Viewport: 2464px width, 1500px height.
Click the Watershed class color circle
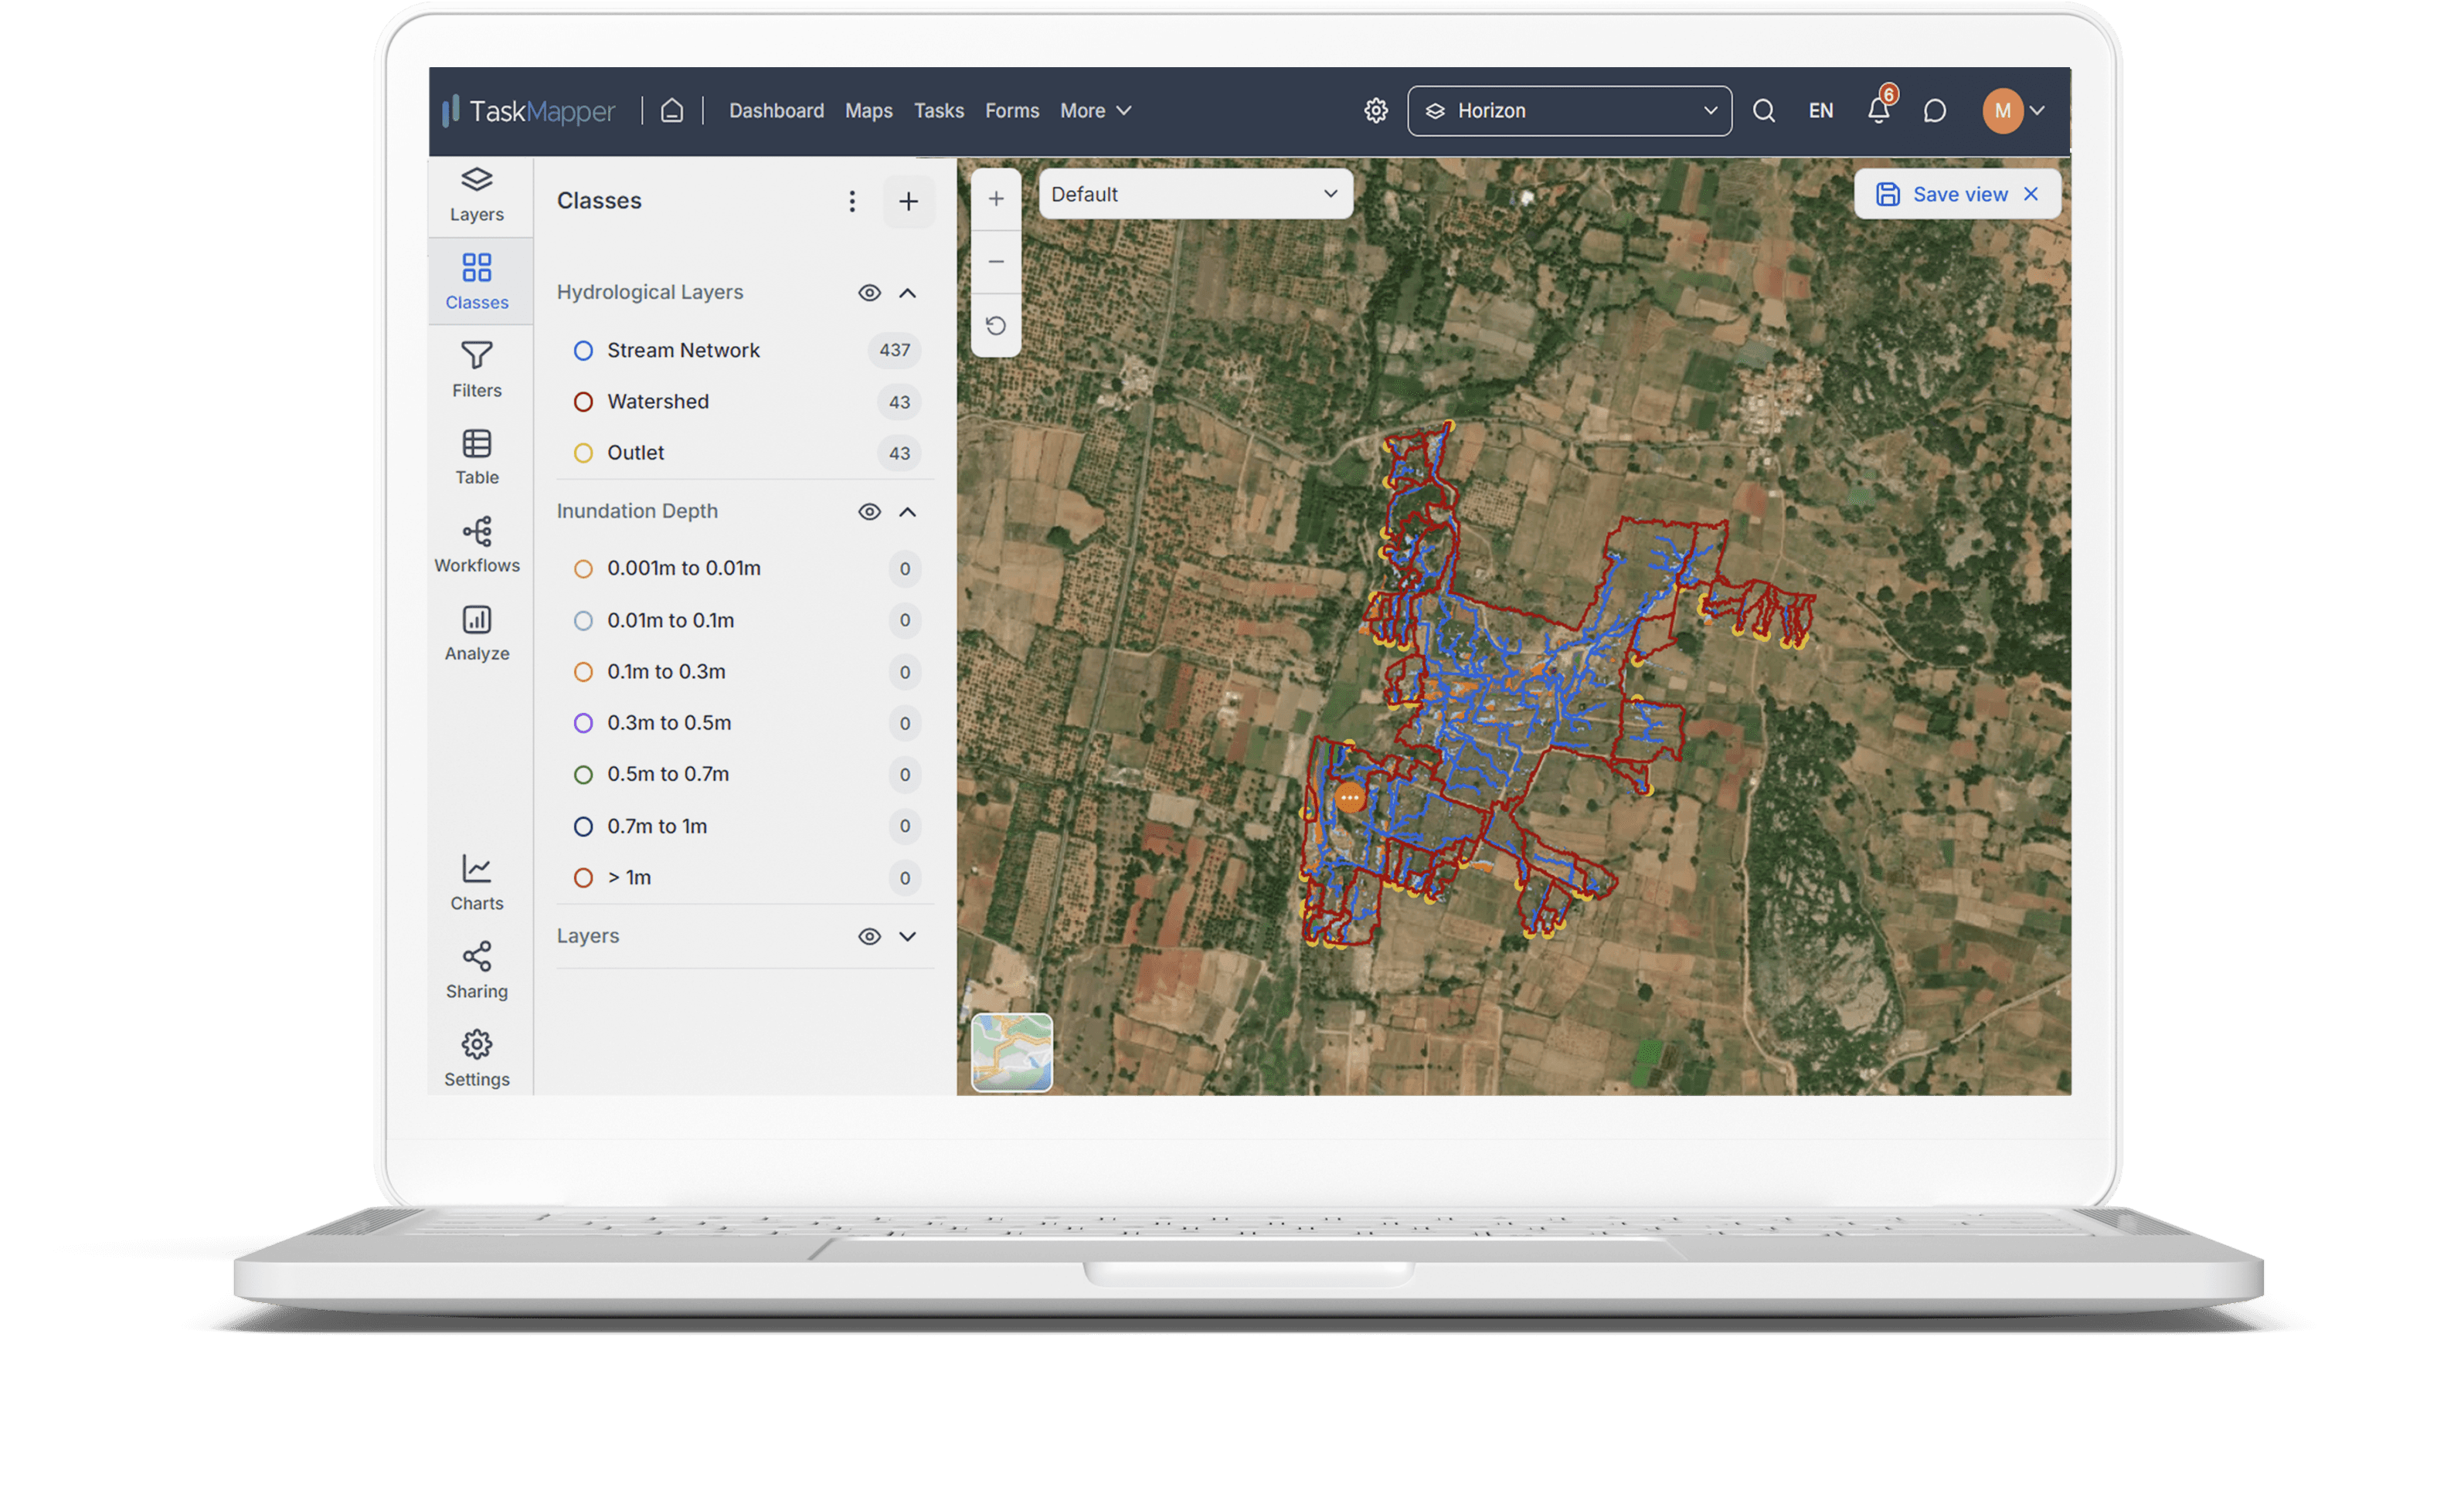click(584, 401)
